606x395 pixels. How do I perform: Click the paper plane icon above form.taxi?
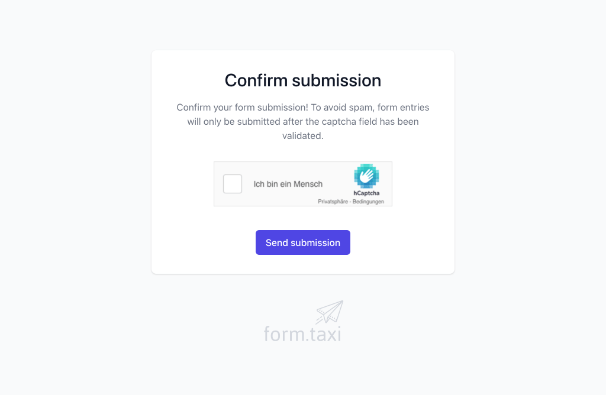point(329,312)
